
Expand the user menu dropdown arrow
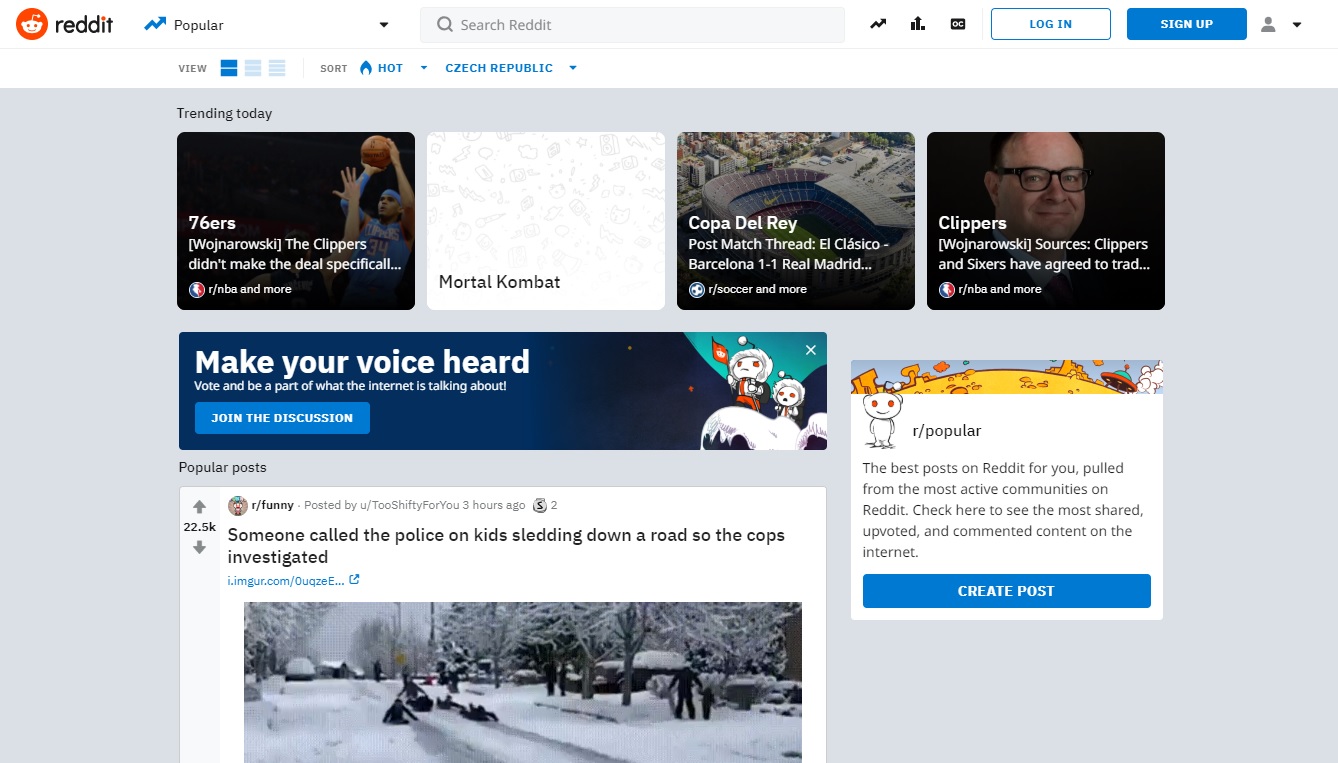click(x=1297, y=25)
